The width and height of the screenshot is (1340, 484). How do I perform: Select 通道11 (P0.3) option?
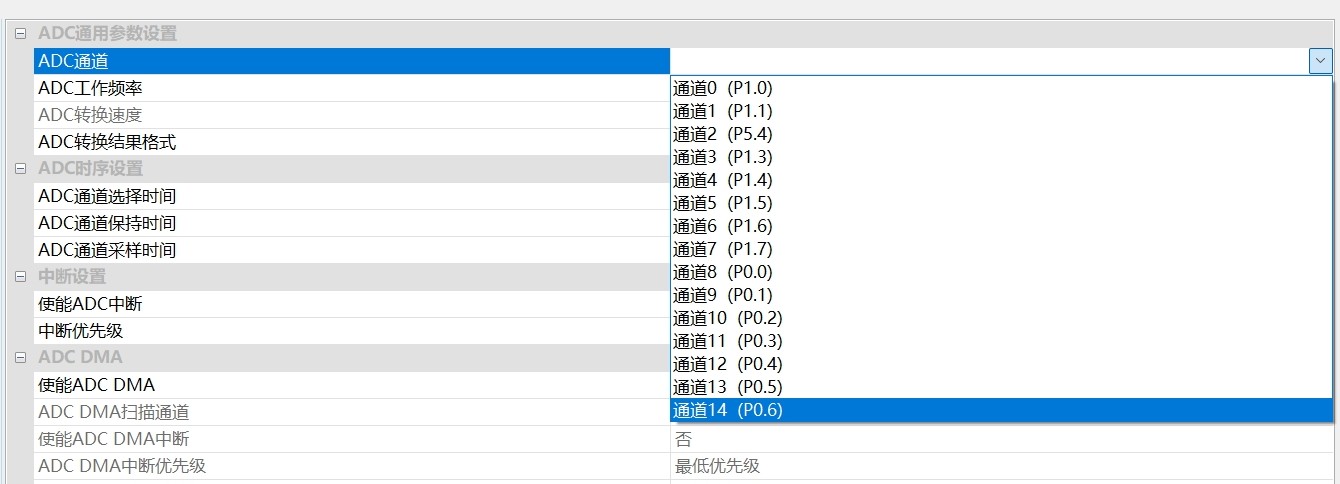(x=1001, y=341)
